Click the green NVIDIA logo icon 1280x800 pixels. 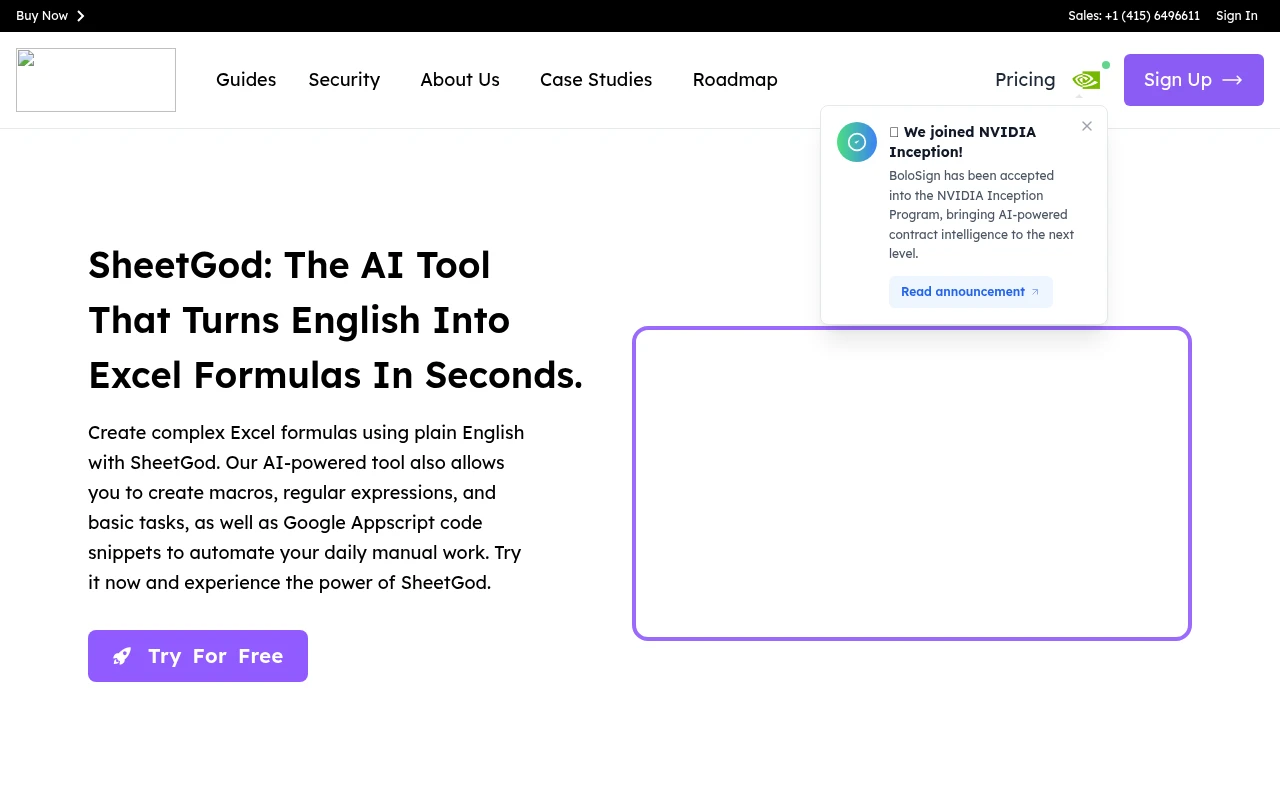(x=1086, y=80)
